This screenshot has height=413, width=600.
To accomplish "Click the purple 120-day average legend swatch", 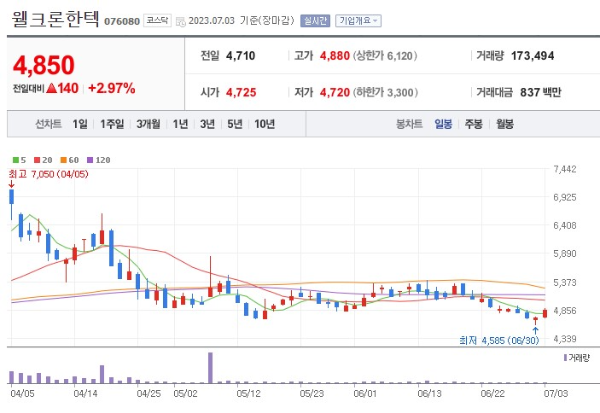I will coord(90,160).
